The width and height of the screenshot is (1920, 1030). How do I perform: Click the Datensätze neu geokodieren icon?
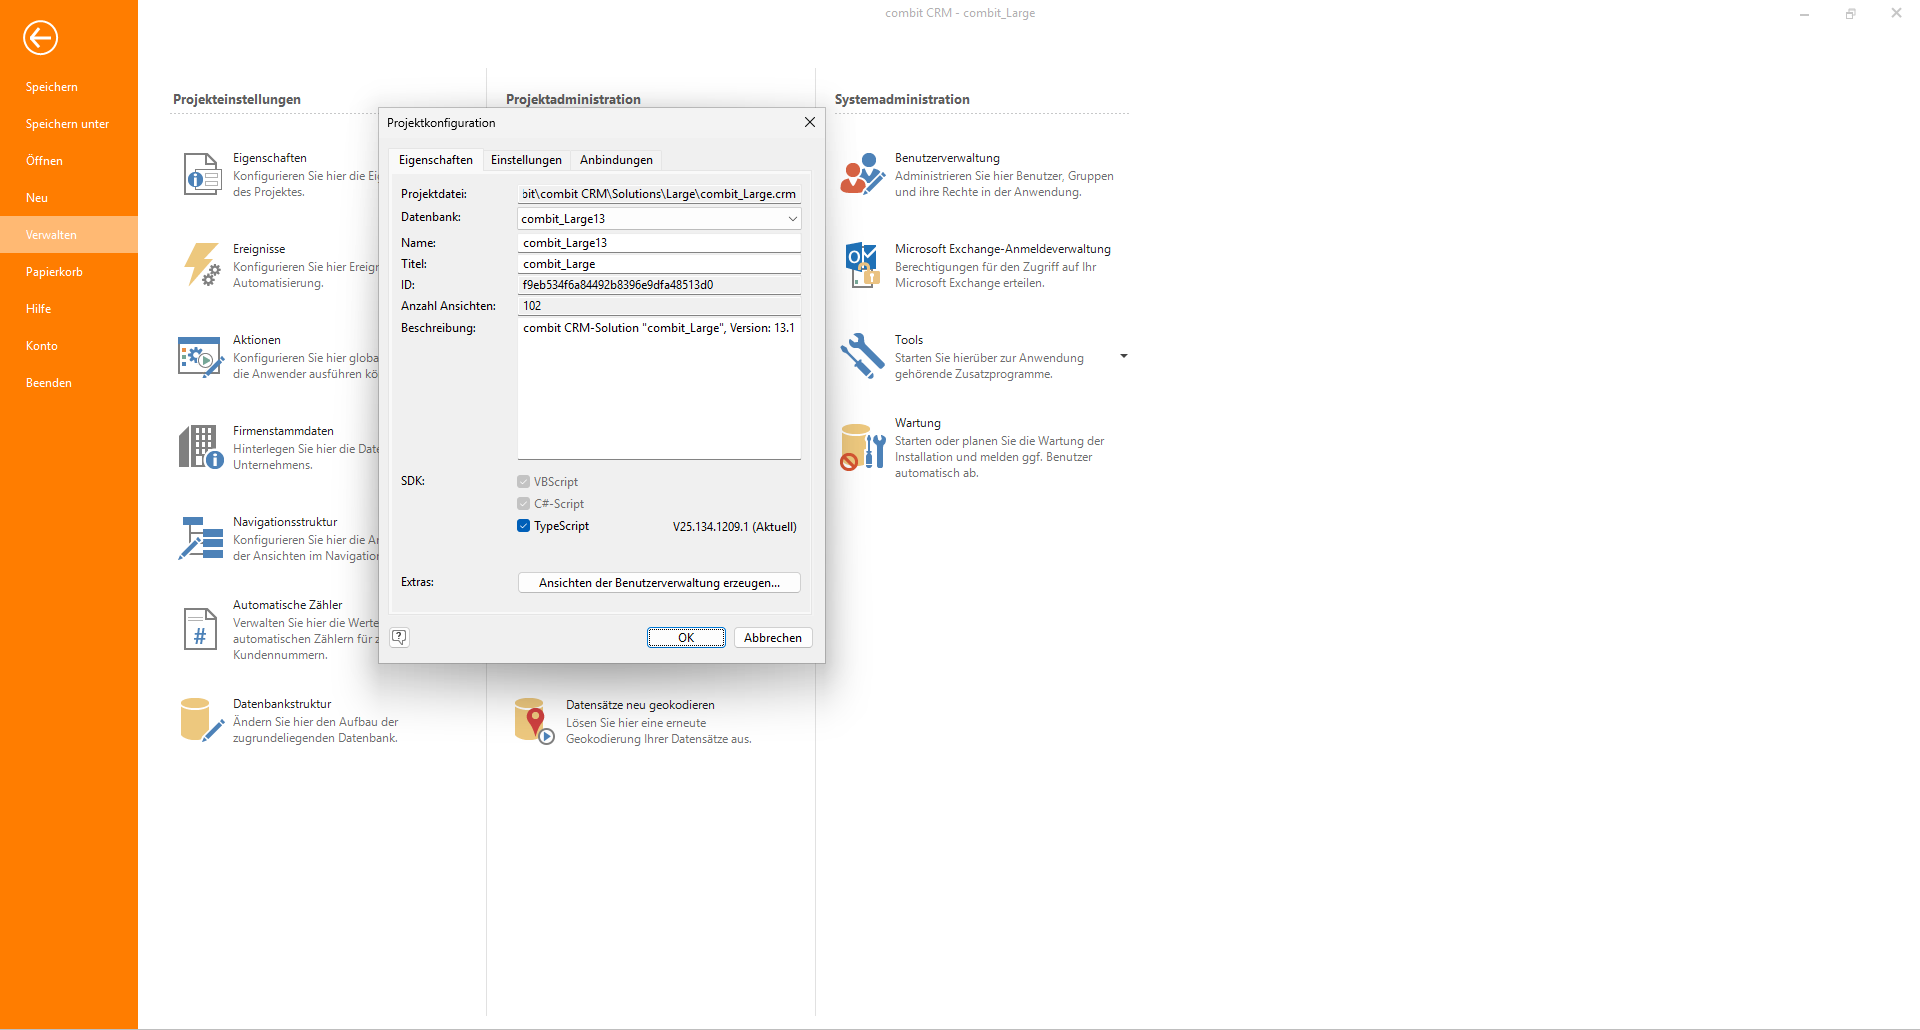[533, 721]
